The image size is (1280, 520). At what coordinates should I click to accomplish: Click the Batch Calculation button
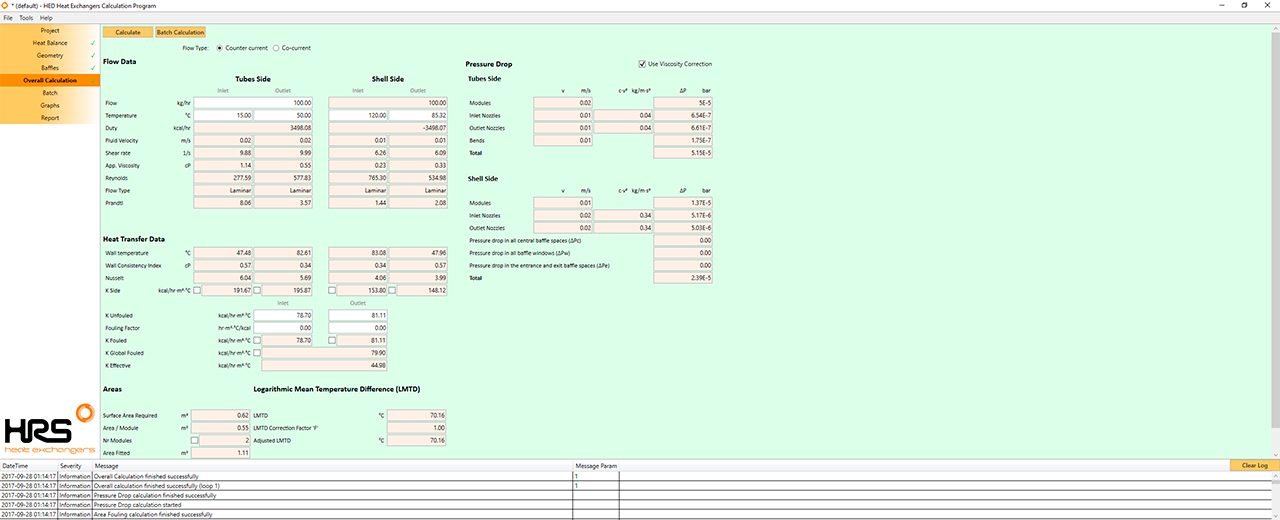tap(180, 32)
